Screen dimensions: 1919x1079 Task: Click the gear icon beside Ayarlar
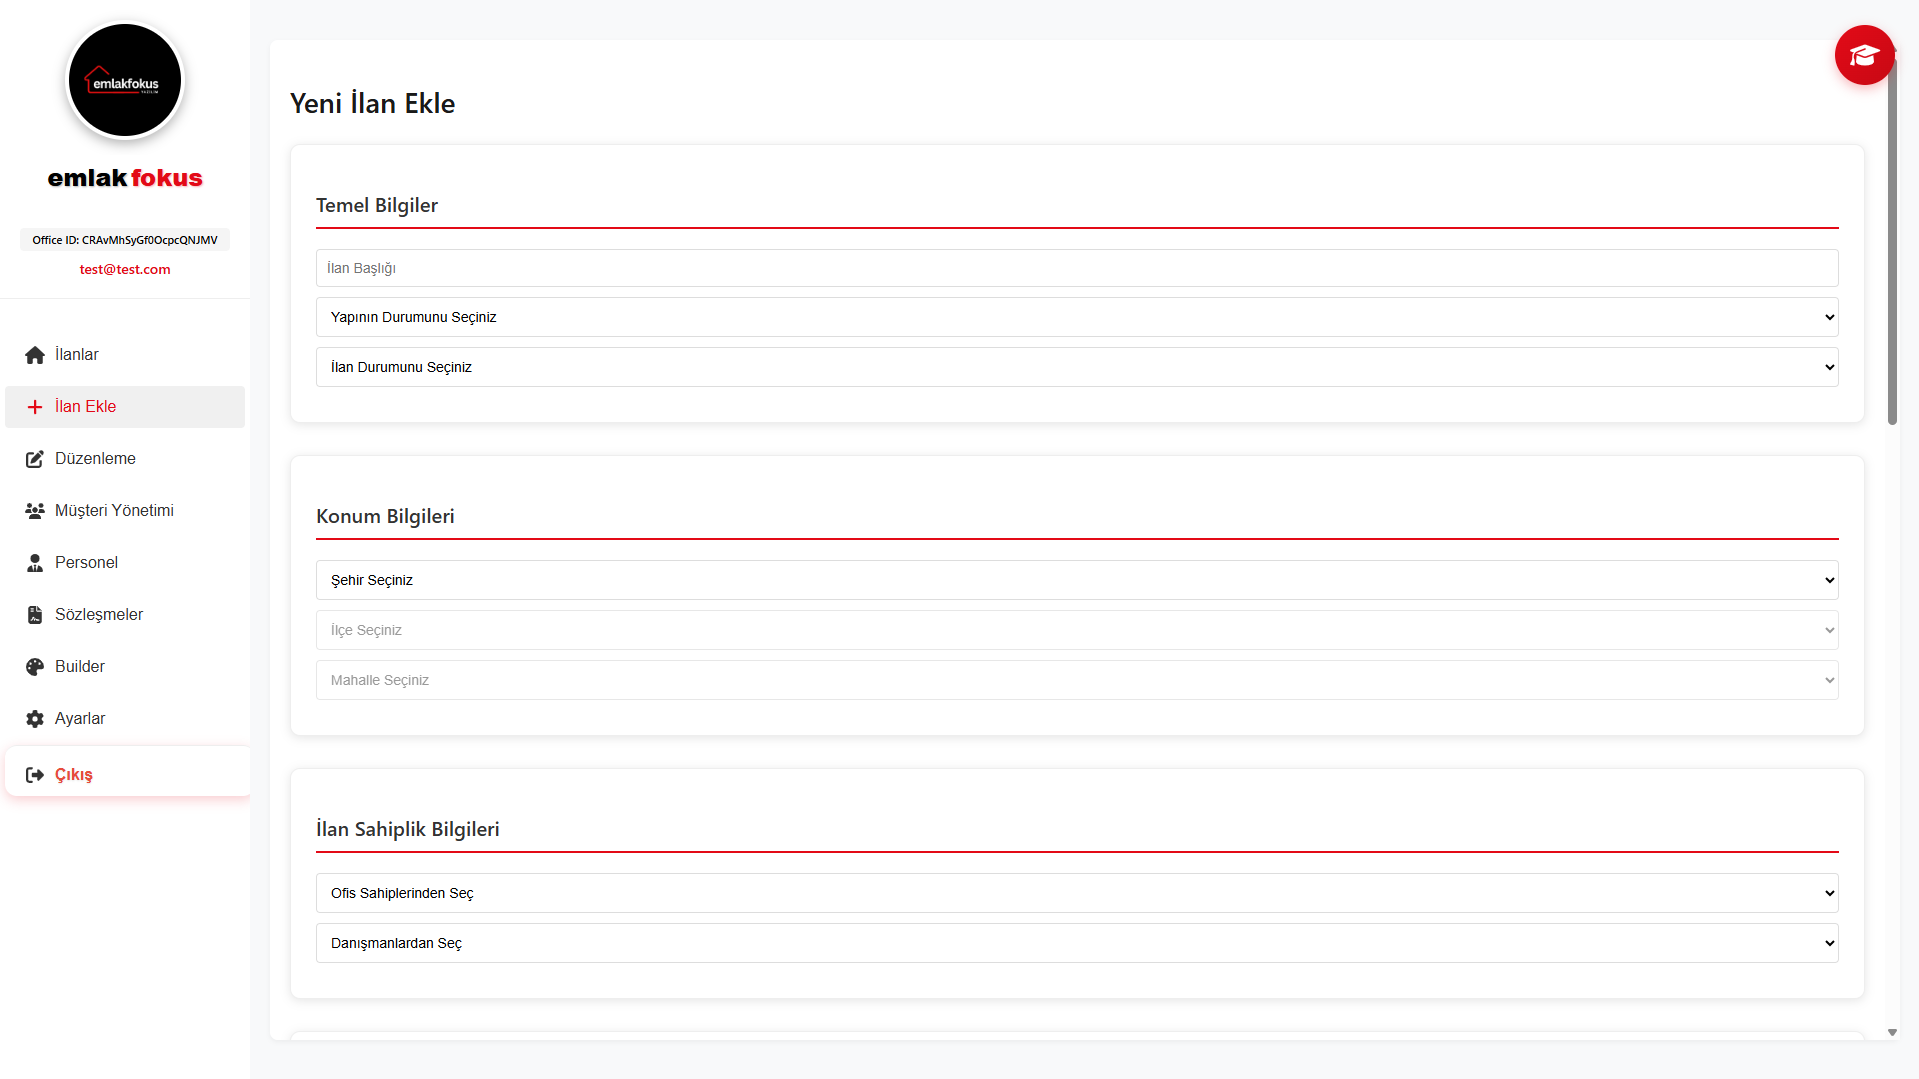click(x=35, y=719)
